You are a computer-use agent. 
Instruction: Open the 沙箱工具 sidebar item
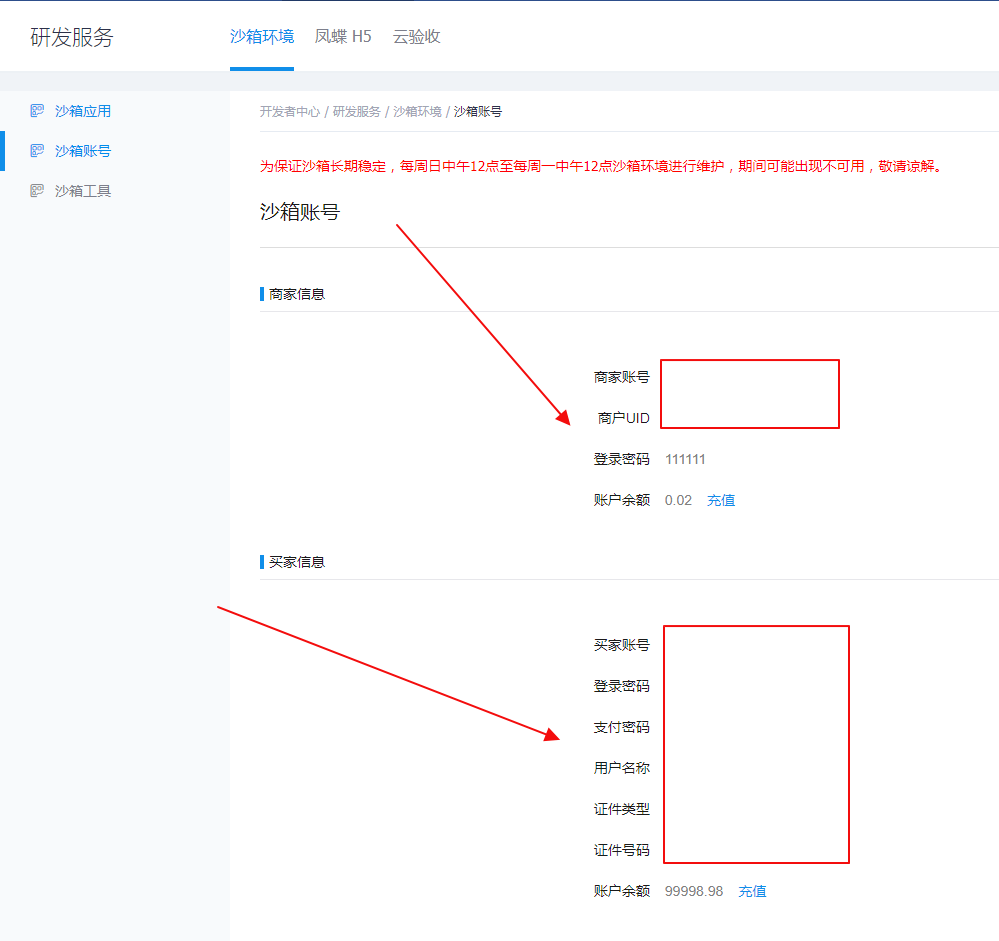pos(83,191)
